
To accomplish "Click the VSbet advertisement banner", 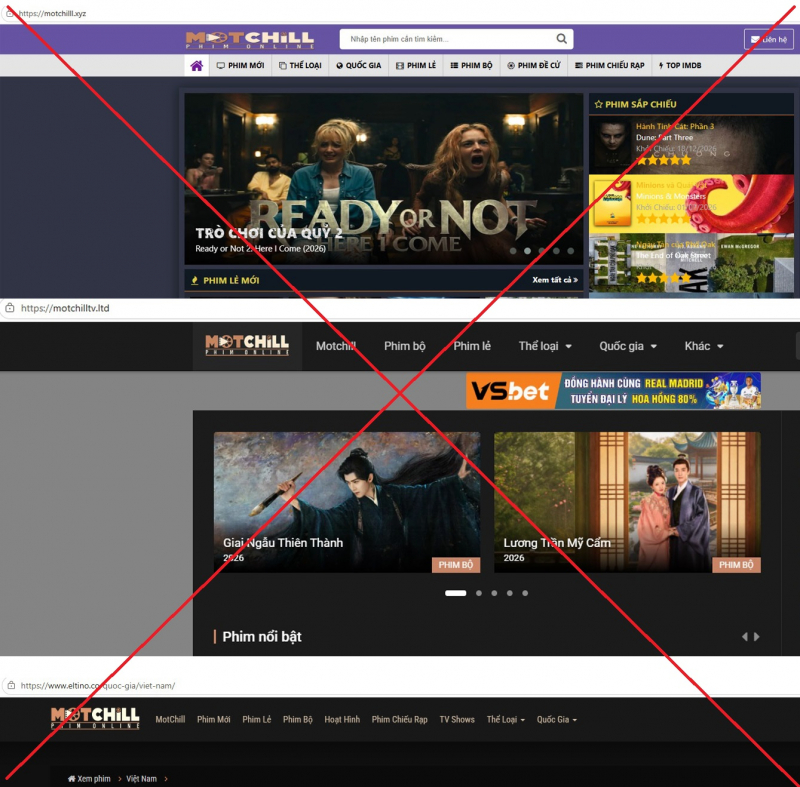I will point(613,391).
